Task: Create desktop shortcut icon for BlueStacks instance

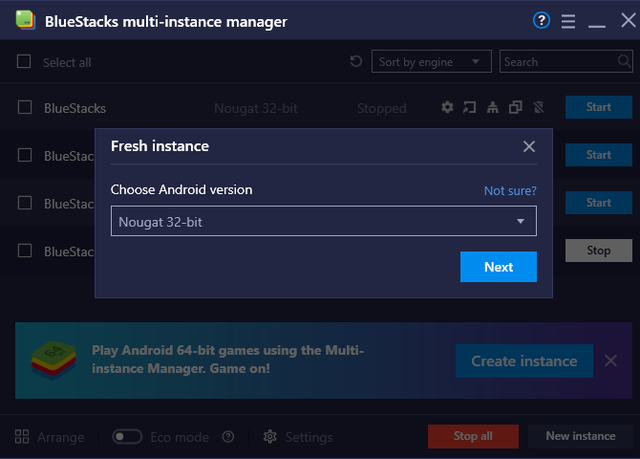Action: 469,107
